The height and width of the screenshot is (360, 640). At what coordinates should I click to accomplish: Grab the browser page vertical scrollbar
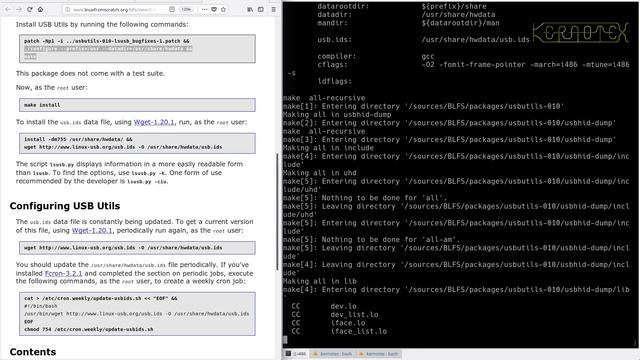(x=278, y=212)
